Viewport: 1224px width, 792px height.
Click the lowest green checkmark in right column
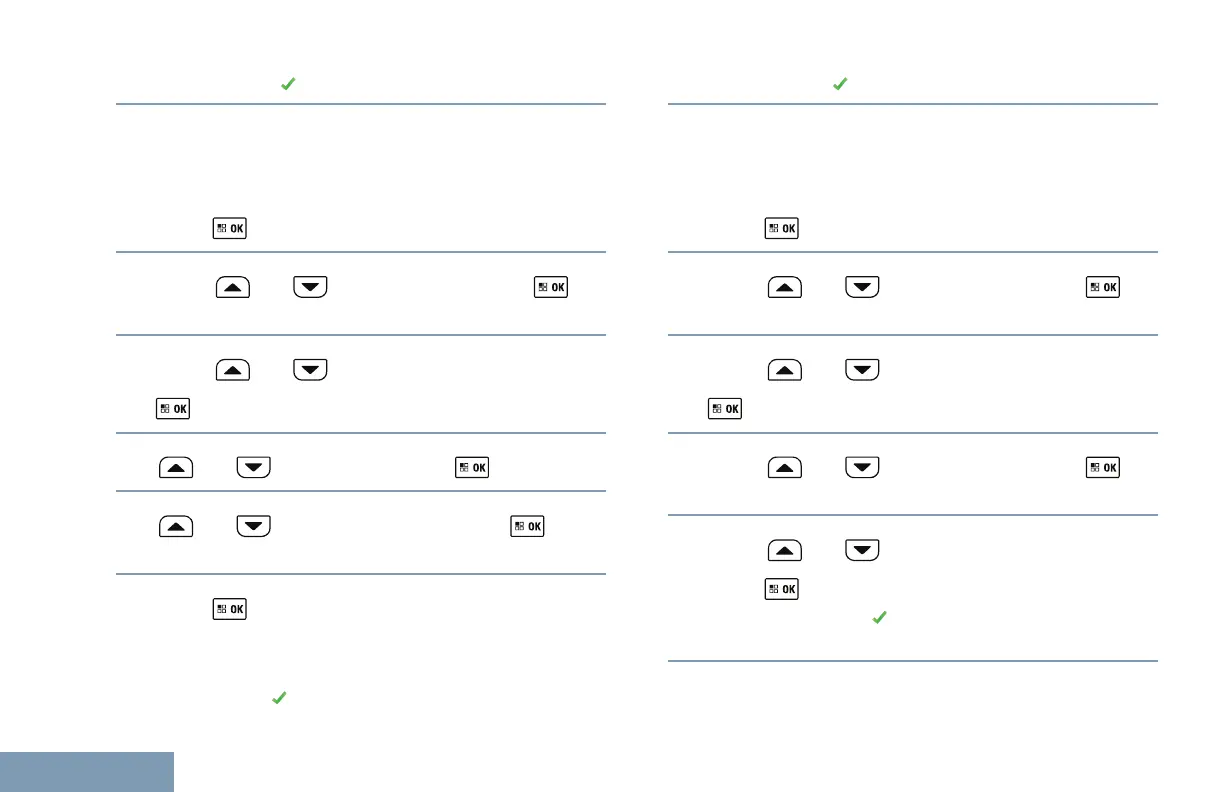click(x=879, y=619)
